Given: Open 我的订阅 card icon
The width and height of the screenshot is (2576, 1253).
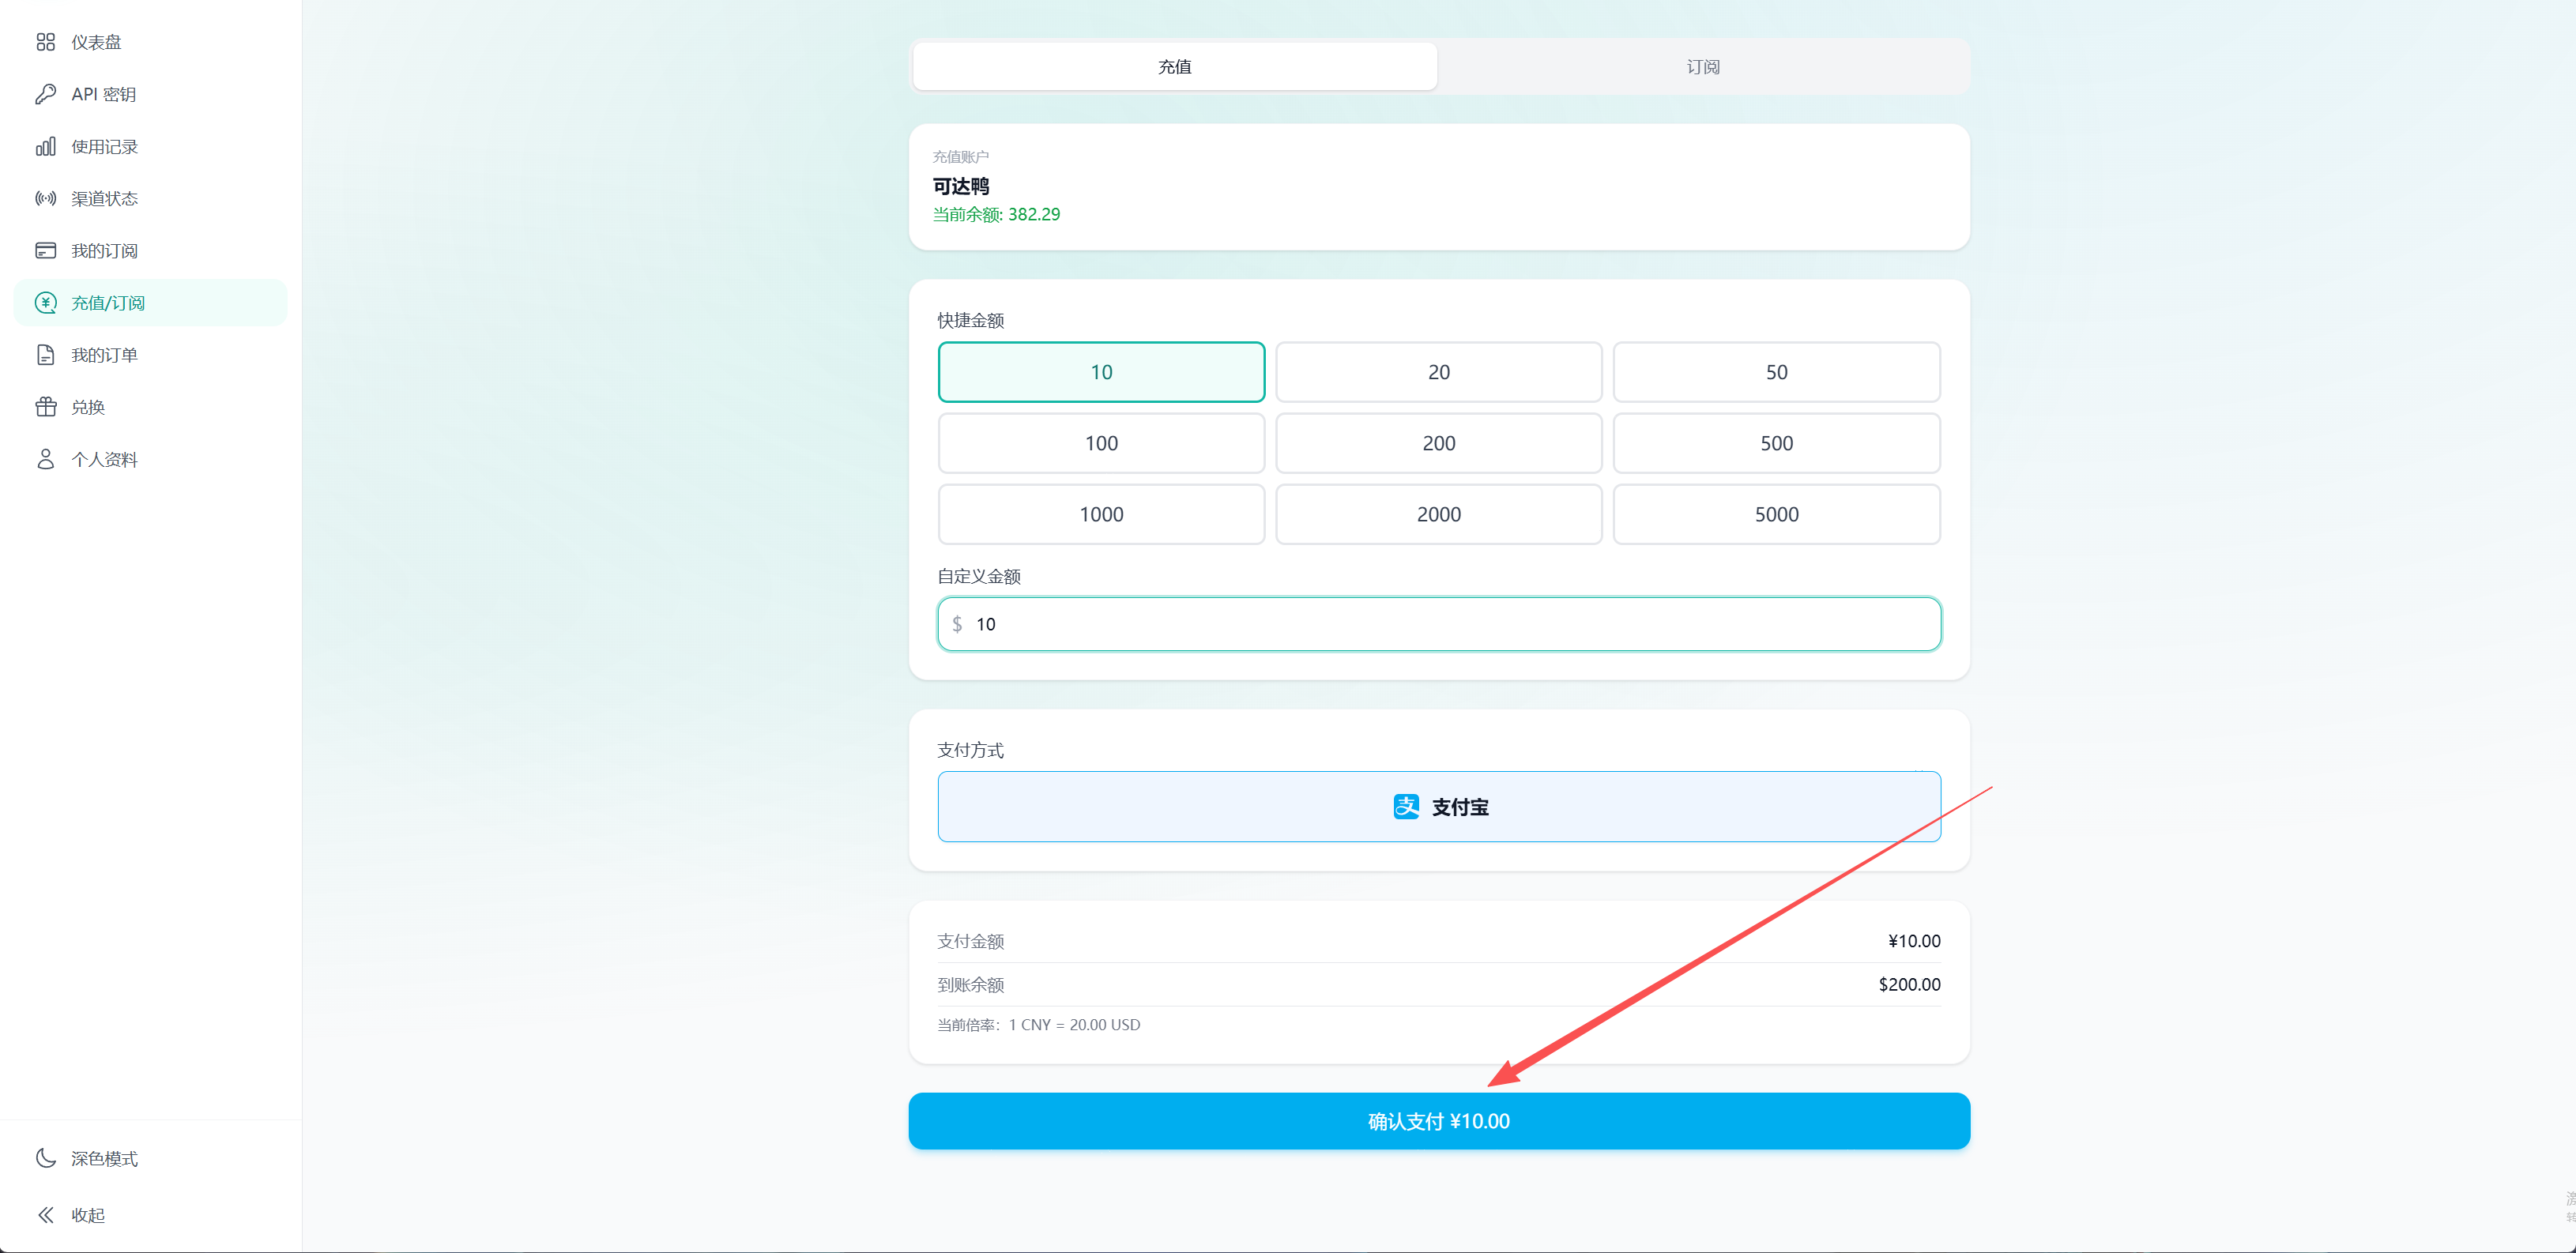Looking at the screenshot, I should pos(45,251).
